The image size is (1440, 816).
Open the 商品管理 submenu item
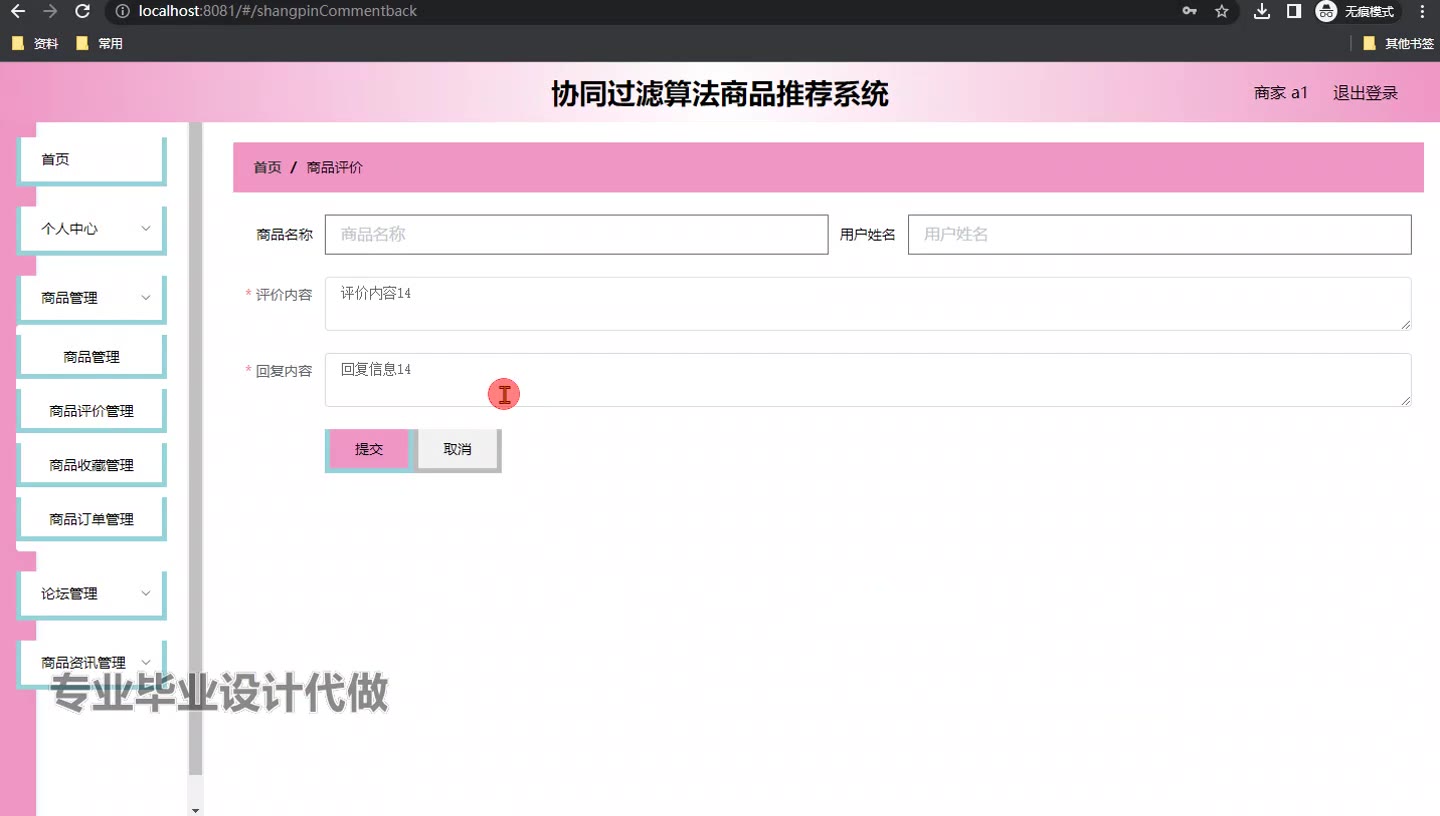pos(92,357)
